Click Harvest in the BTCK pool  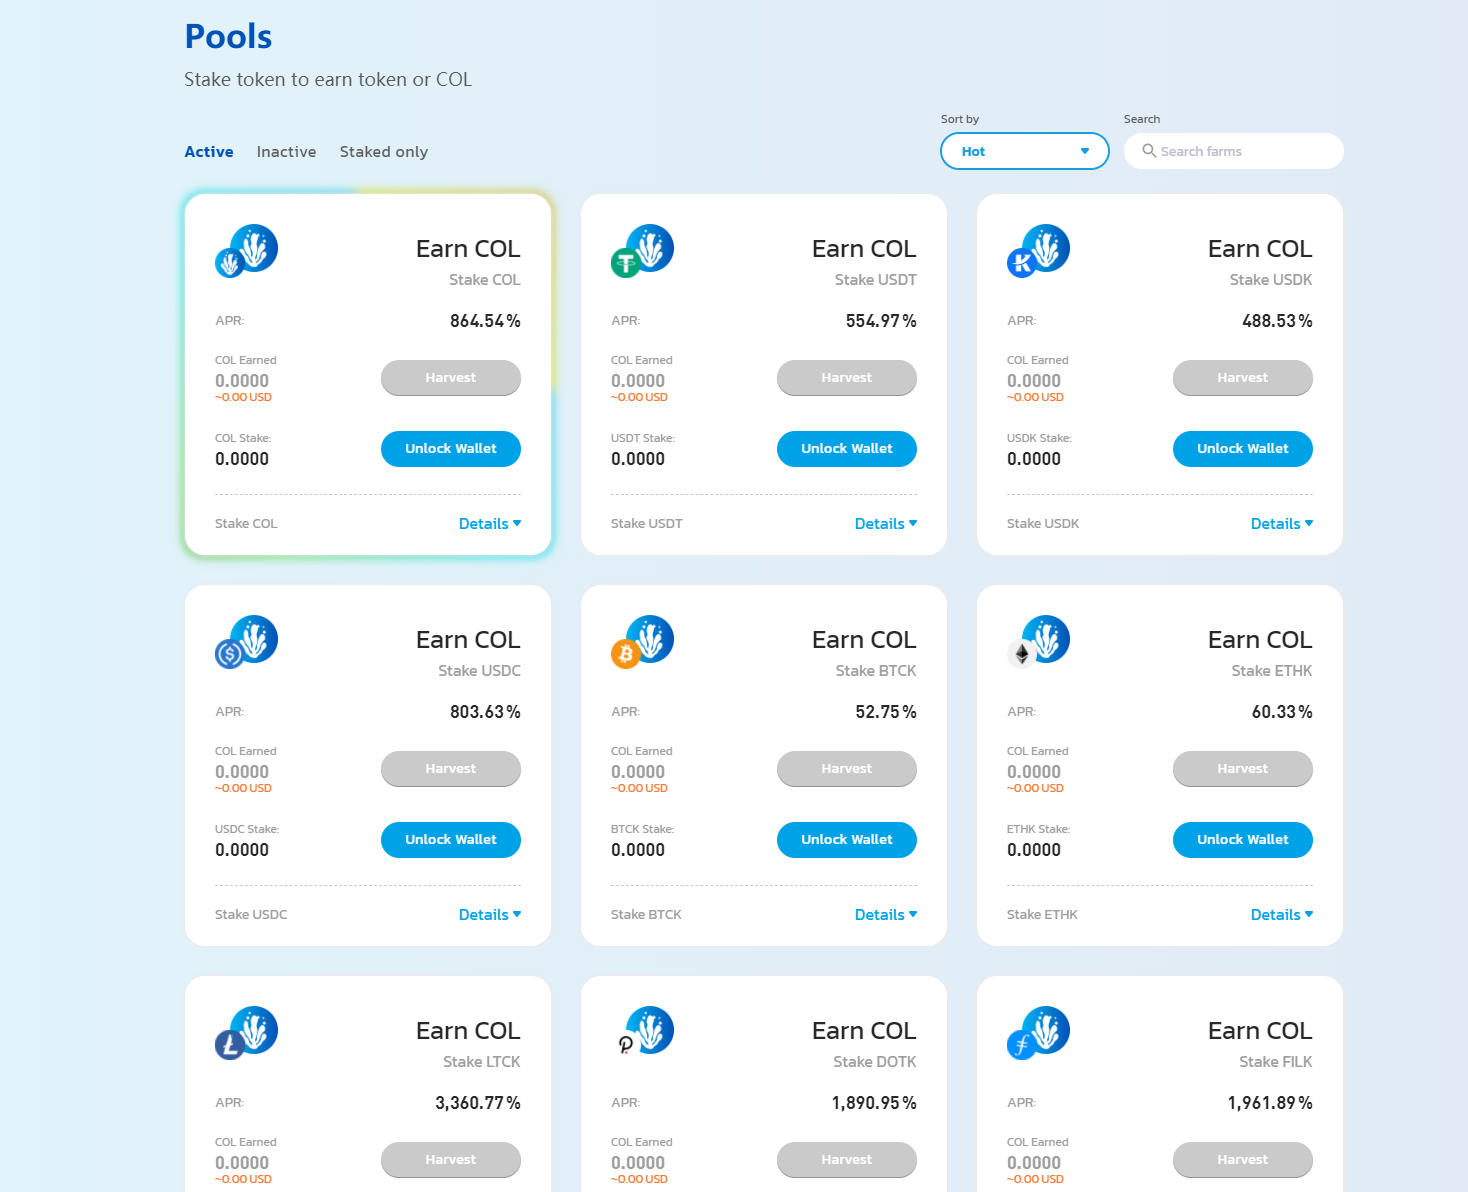click(x=847, y=769)
